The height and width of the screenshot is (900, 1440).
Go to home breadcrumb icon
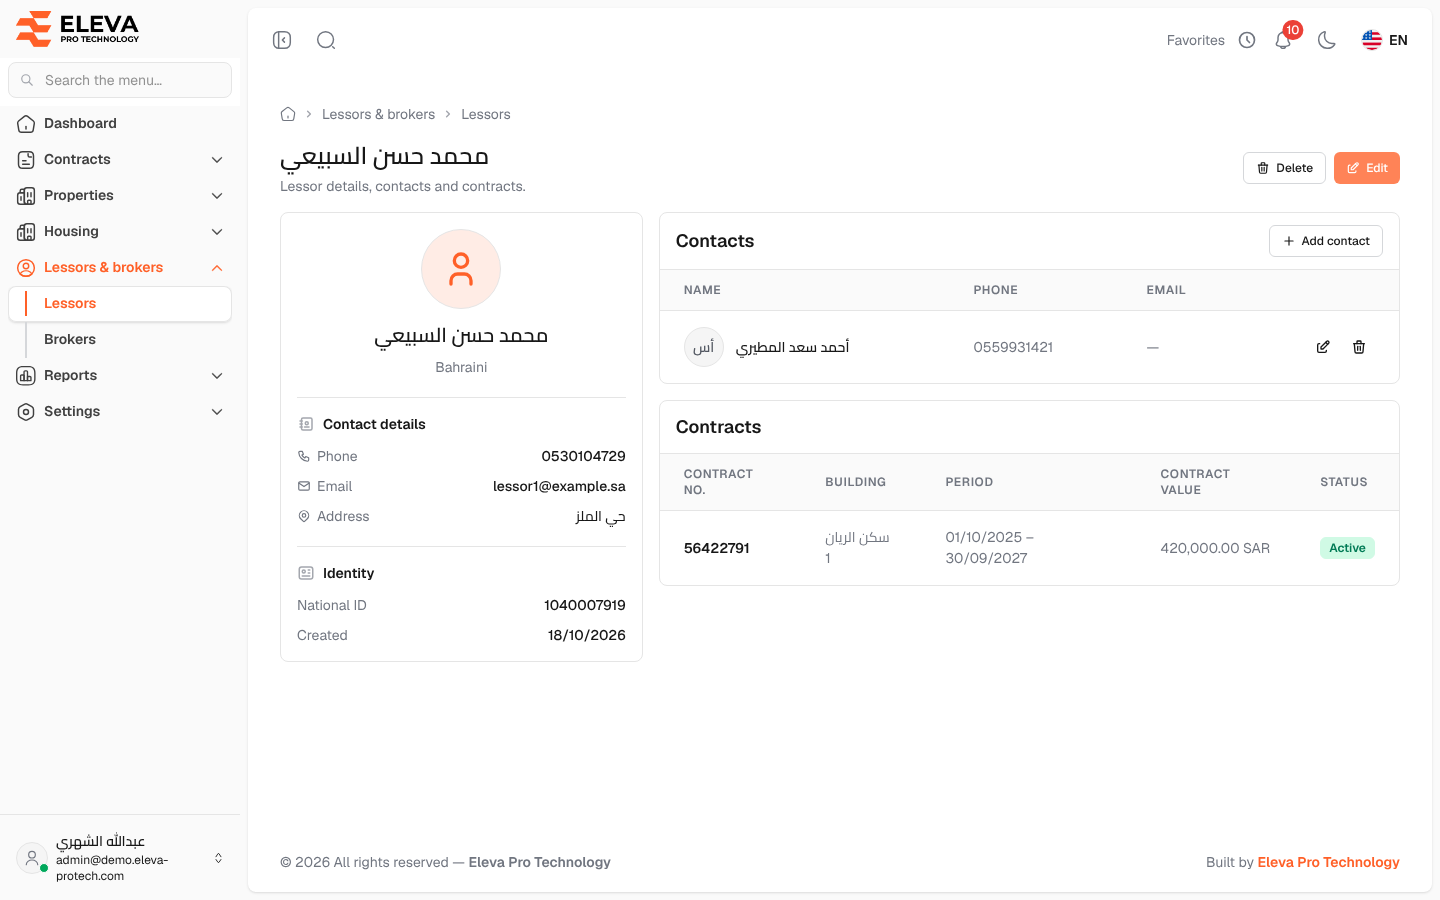coord(288,114)
